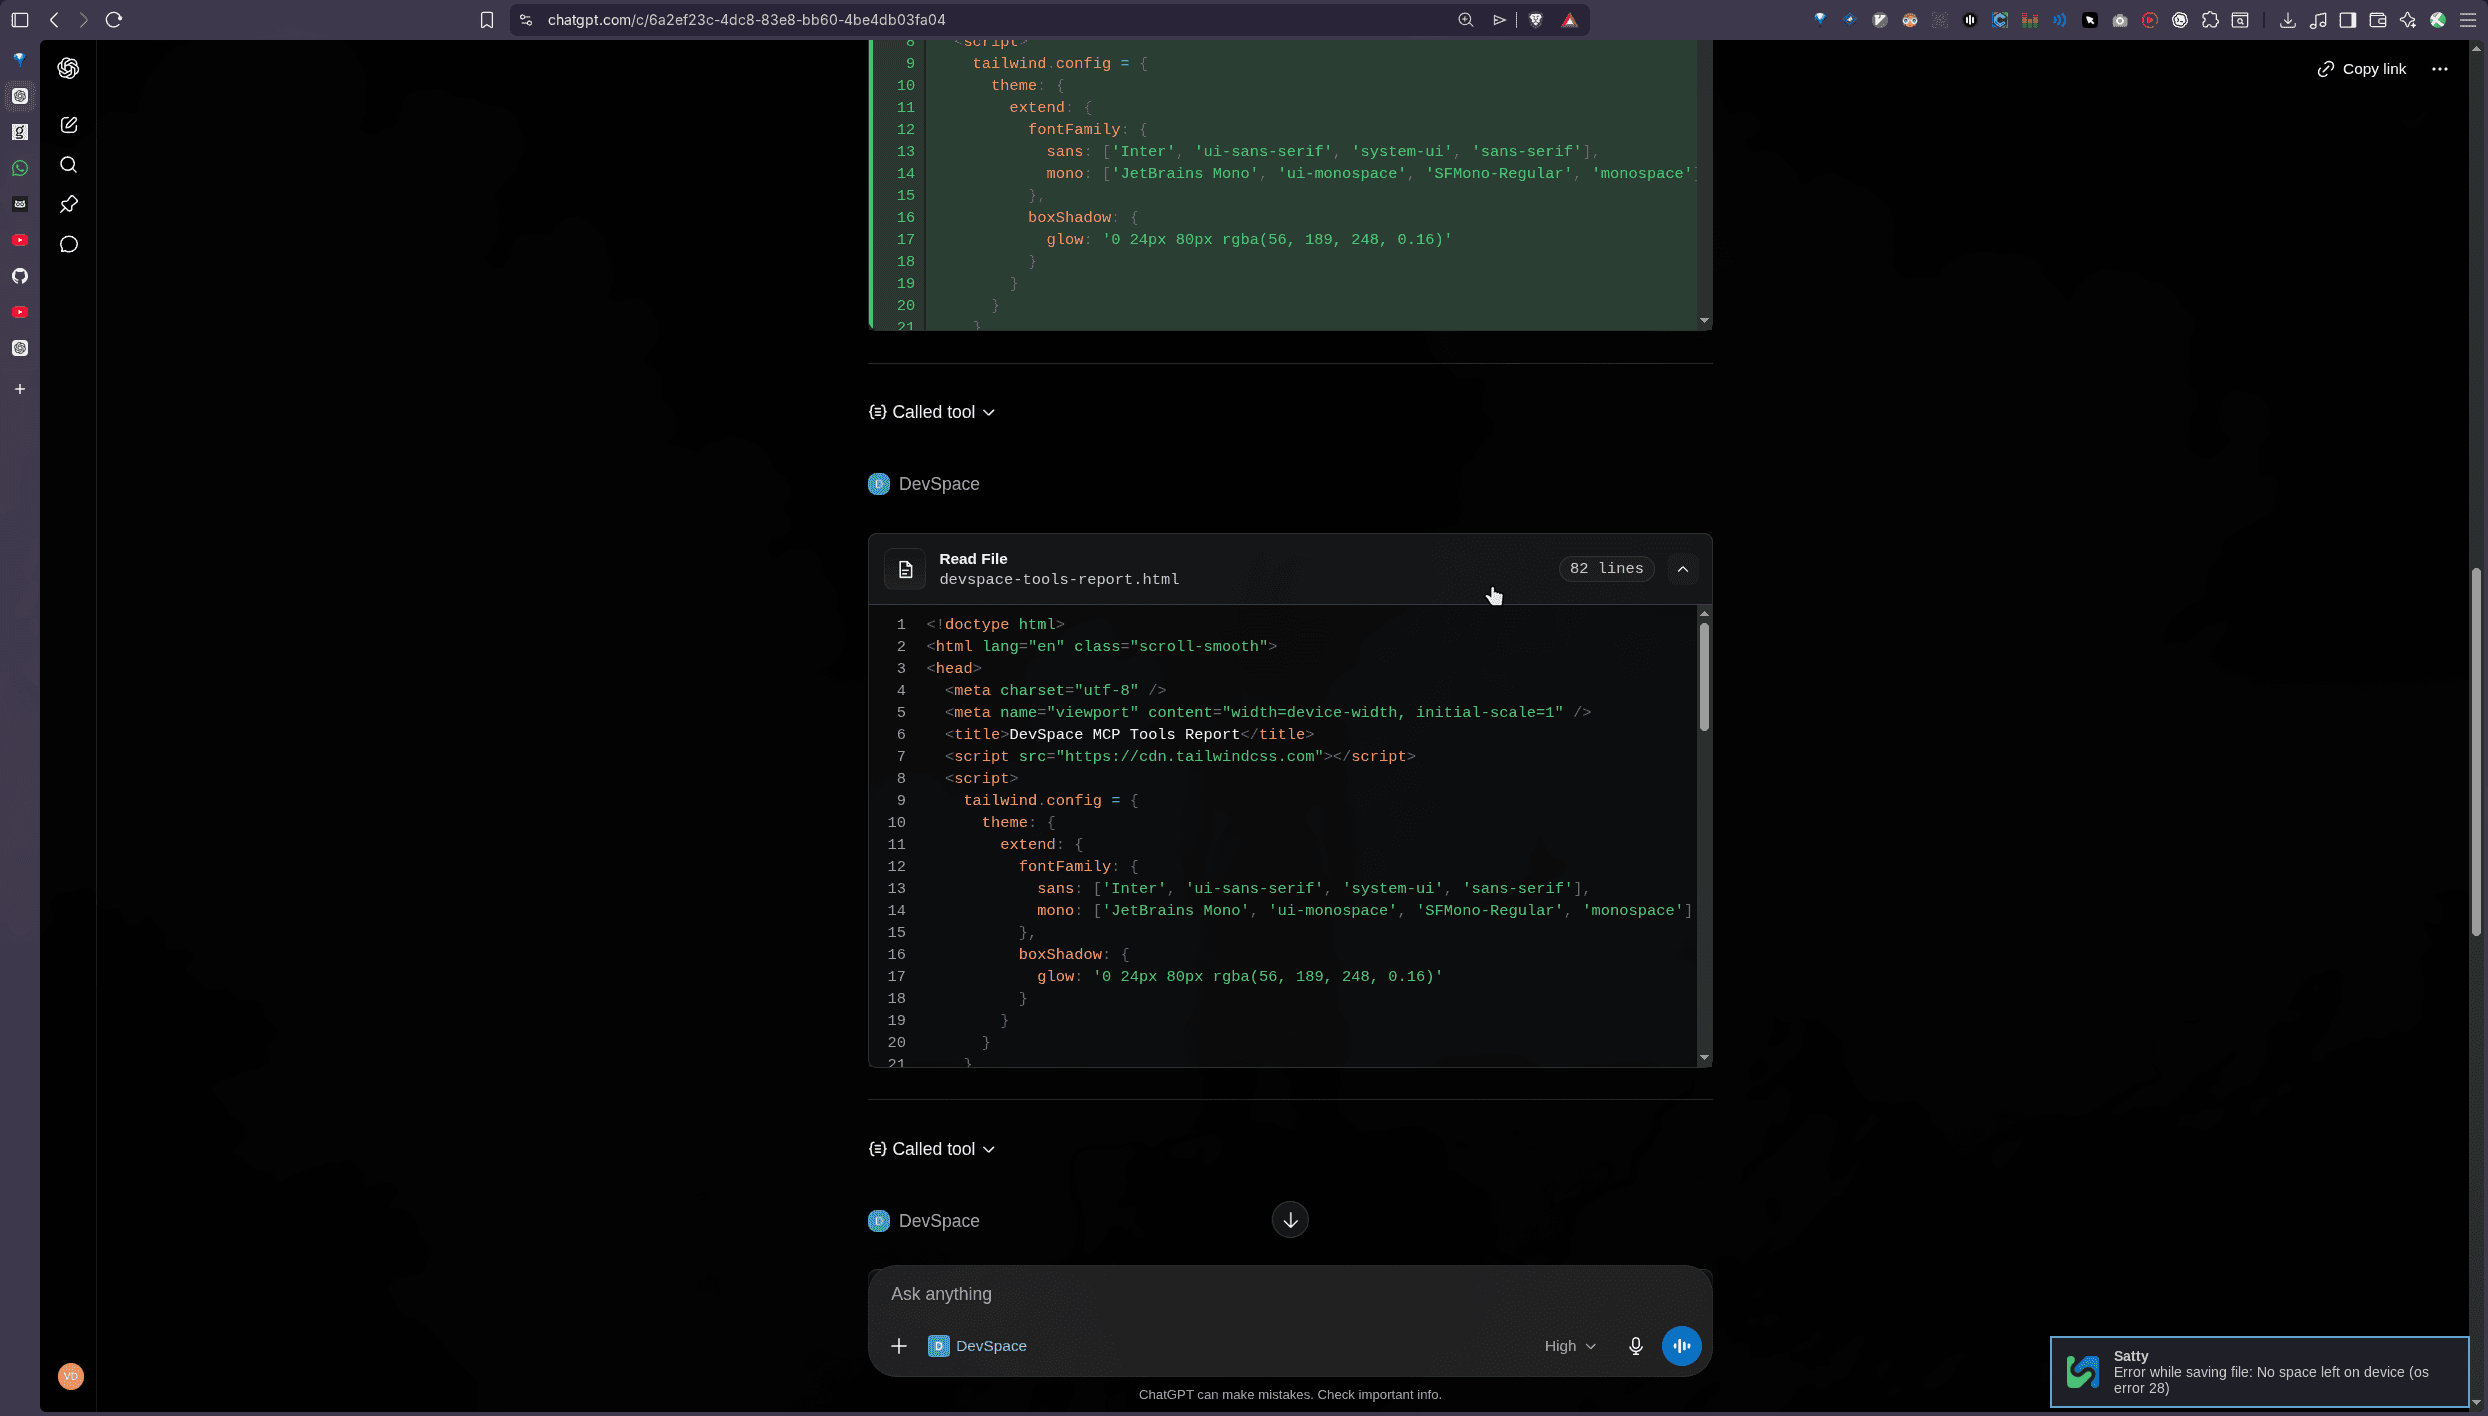Open the Leo AI sparkle icon

(x=2408, y=20)
